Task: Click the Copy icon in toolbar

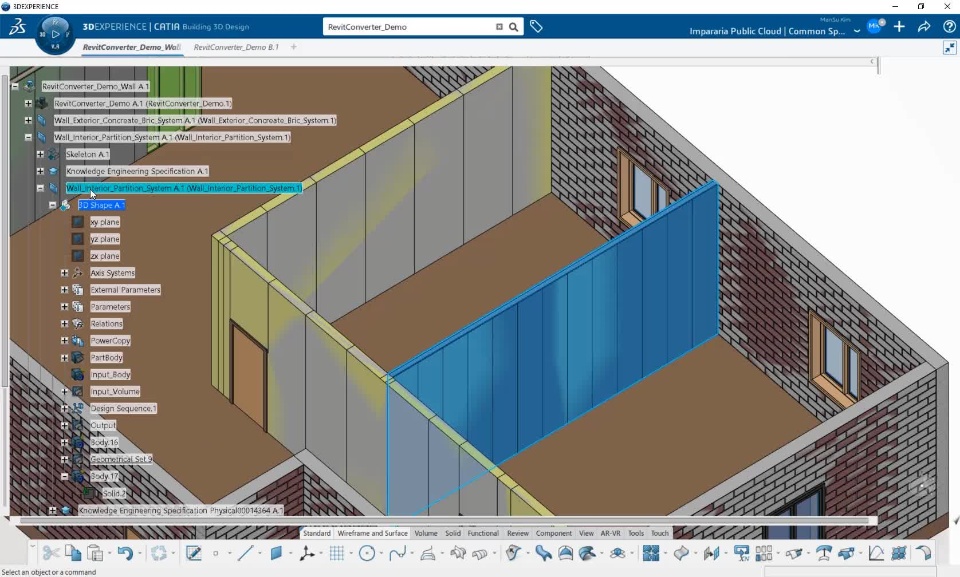Action: 73,553
